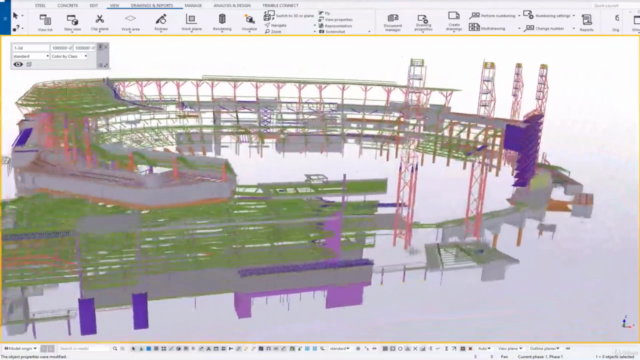
Task: Click the XYZ axis indicator in the view
Action: point(627,322)
